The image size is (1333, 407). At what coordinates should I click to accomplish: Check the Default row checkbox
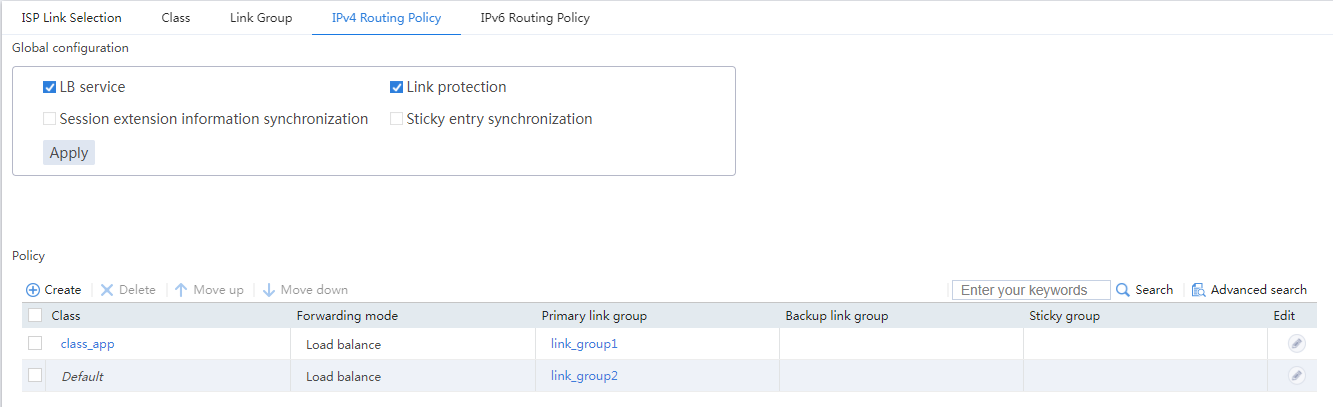tap(35, 375)
